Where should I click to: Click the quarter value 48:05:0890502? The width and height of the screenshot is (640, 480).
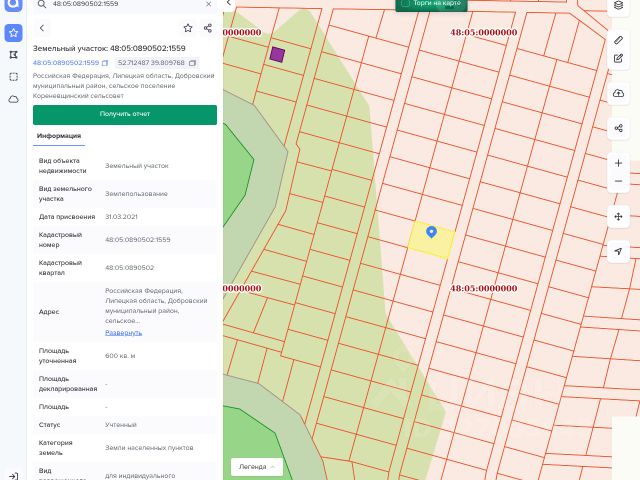click(129, 268)
